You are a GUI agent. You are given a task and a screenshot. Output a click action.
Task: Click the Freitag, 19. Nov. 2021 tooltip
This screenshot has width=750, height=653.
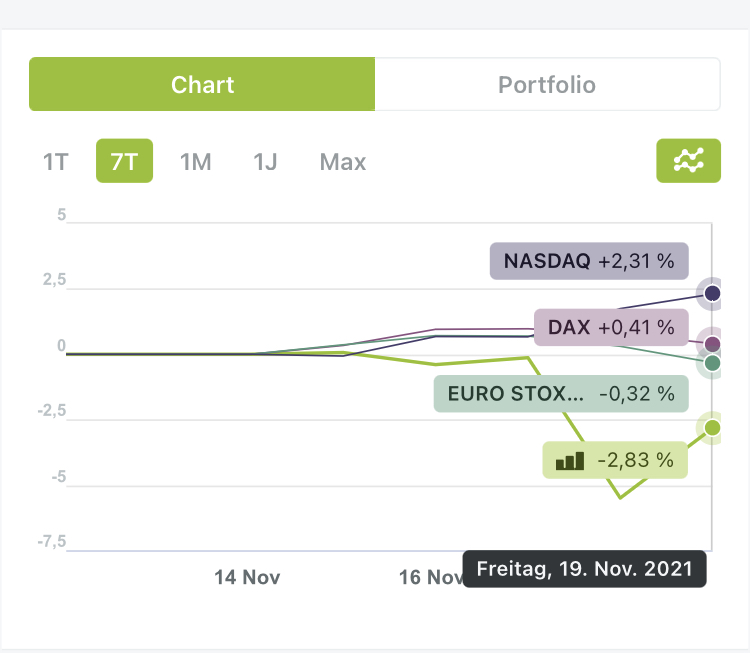(585, 569)
